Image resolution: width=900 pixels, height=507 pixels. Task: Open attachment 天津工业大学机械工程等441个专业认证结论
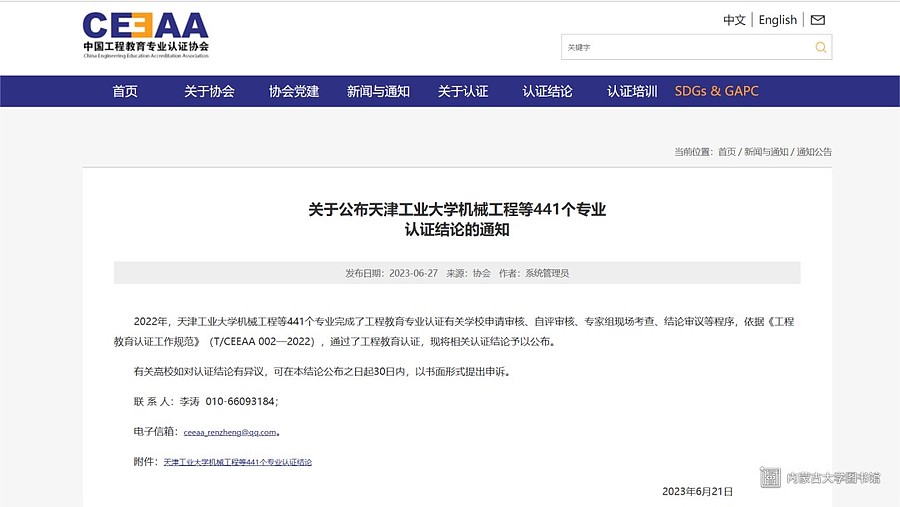238,462
